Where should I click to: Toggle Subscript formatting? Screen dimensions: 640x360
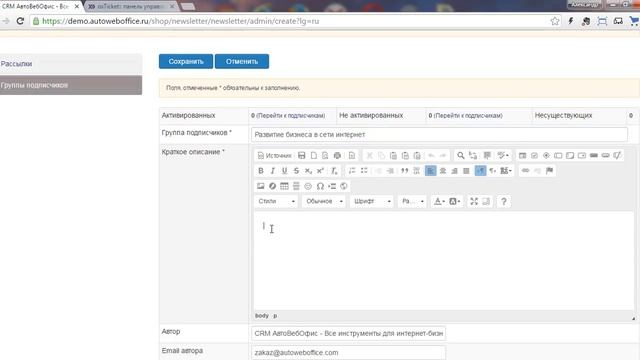click(308, 171)
